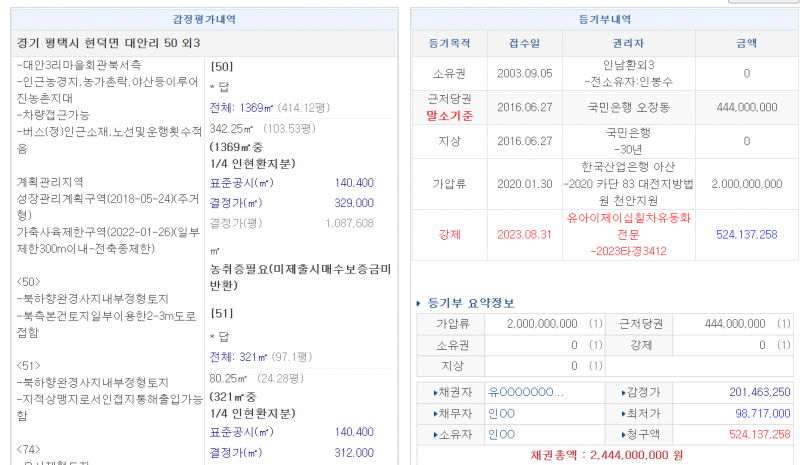800x465 pixels.
Task: Click the red 말소기준 label
Action: click(449, 116)
